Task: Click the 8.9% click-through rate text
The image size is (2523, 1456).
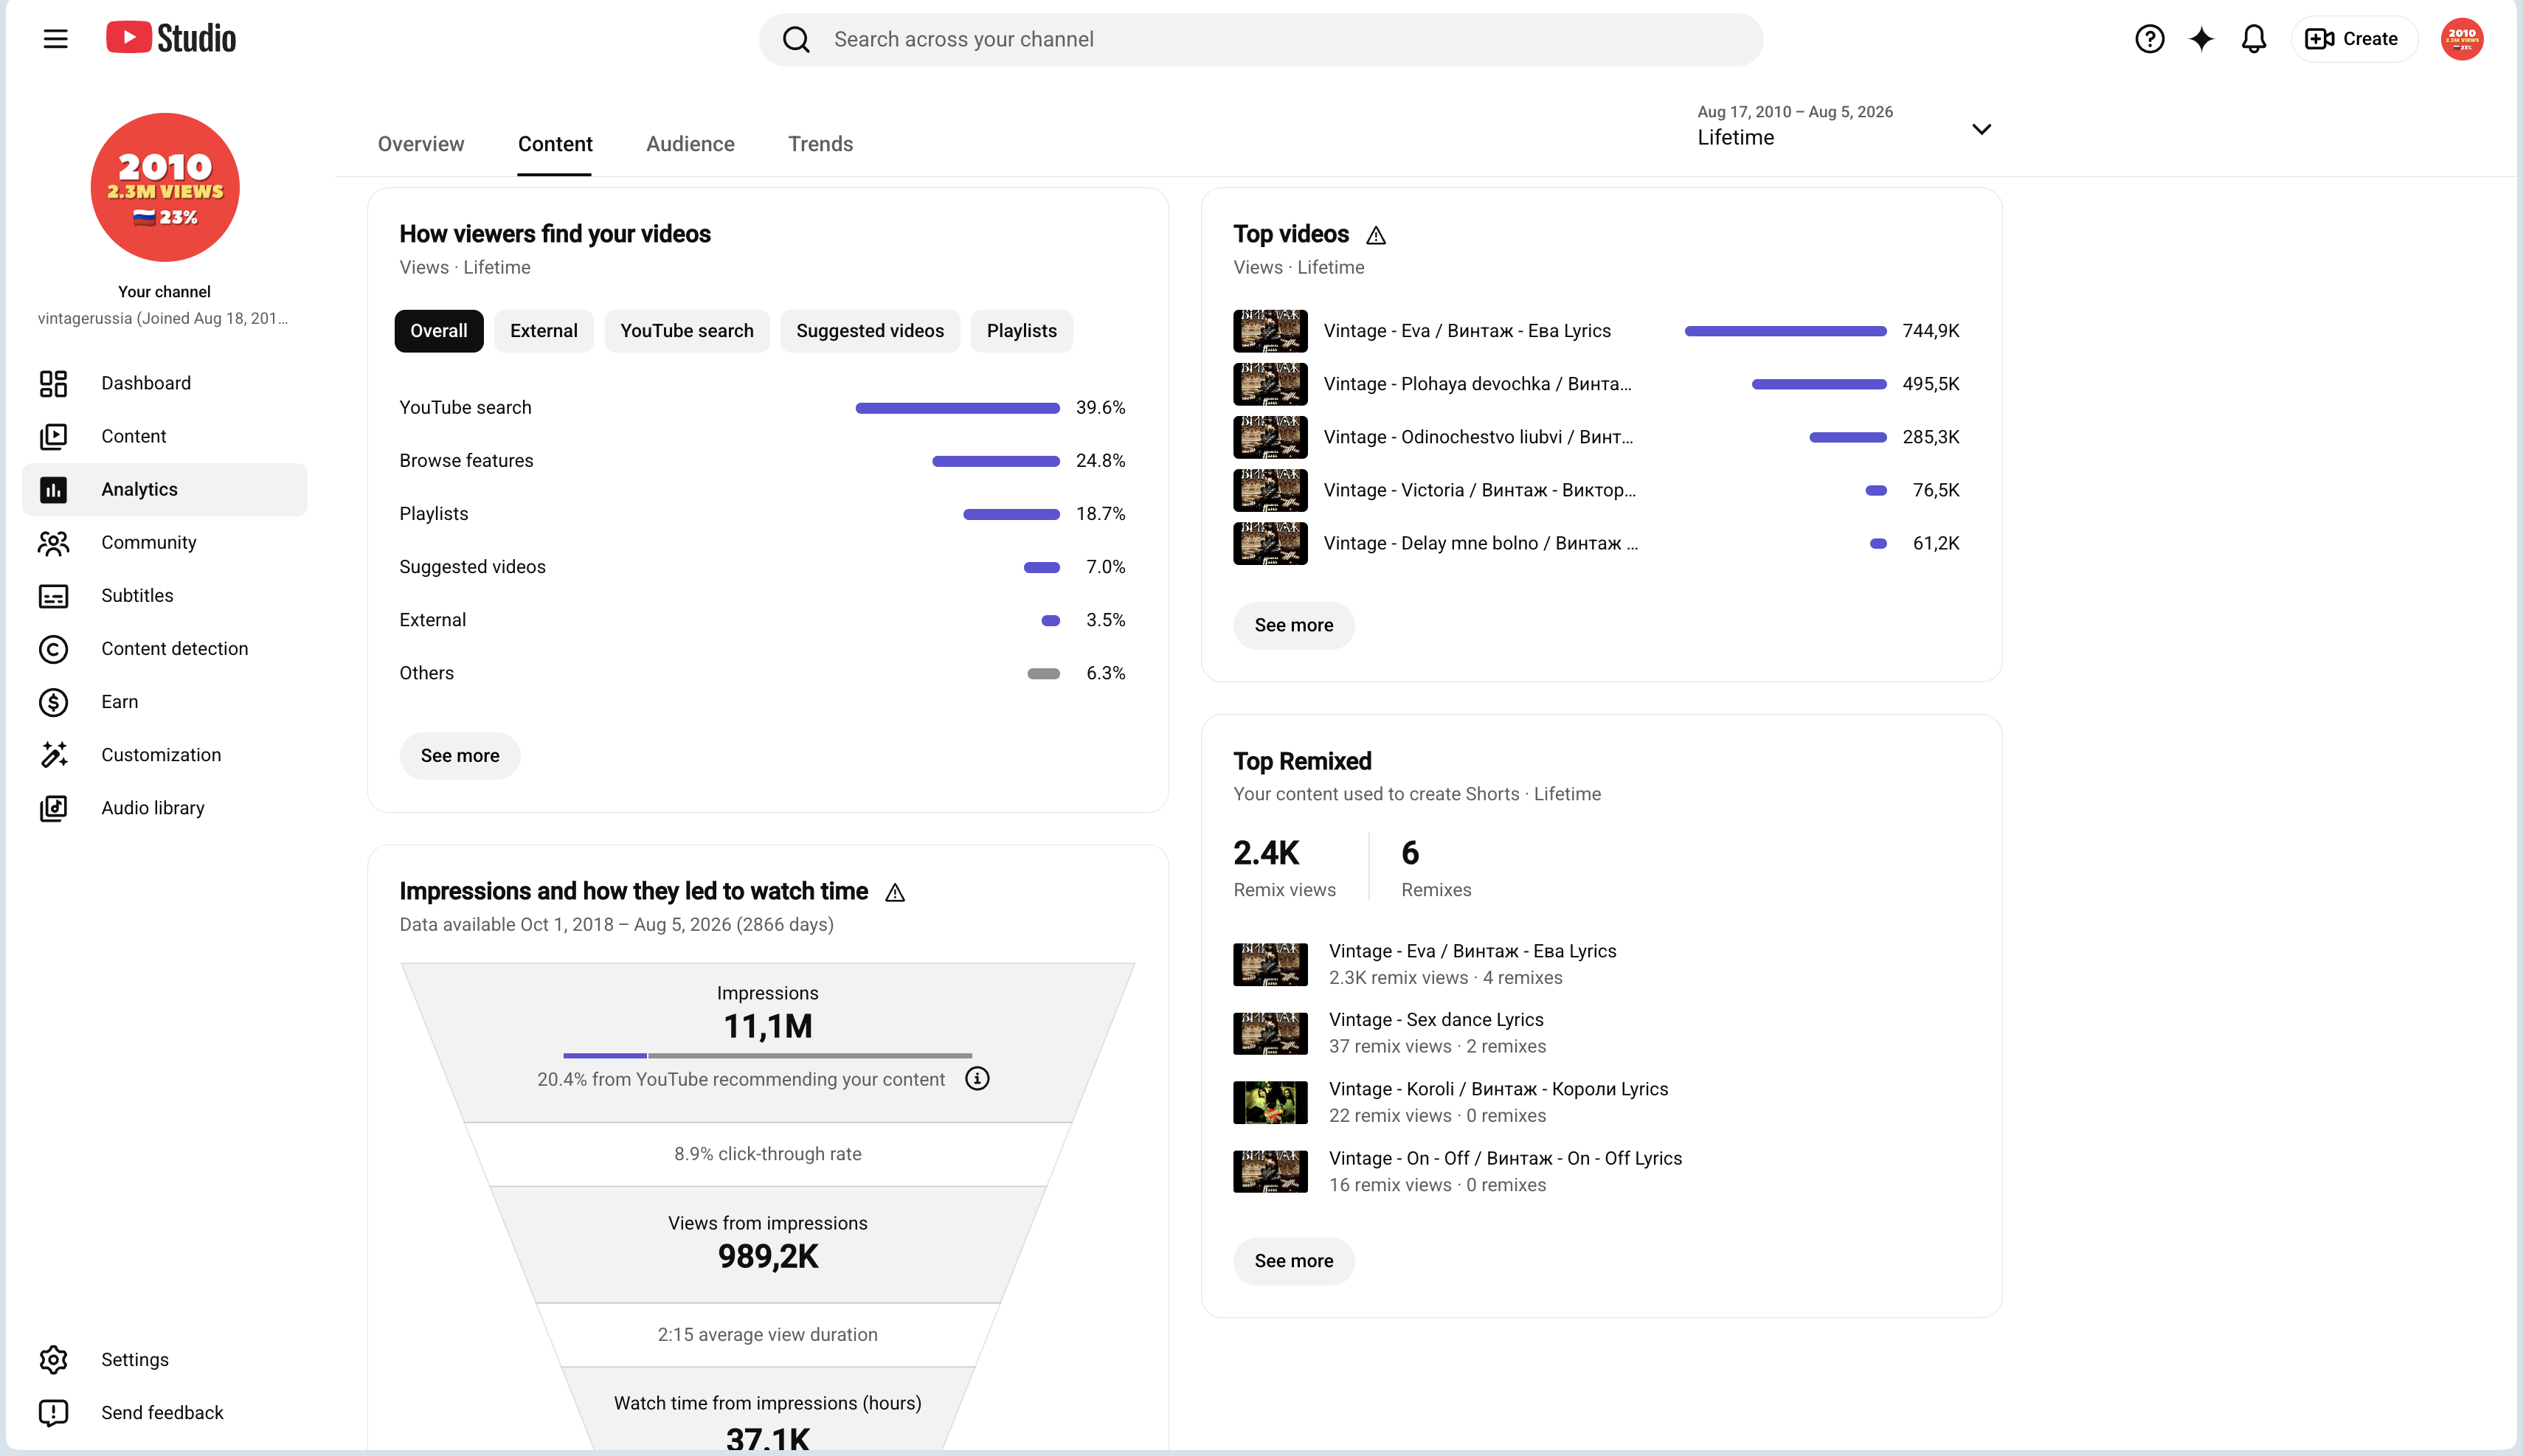Action: point(767,1154)
